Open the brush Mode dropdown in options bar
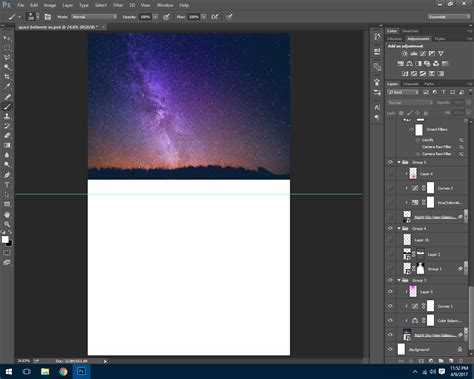This screenshot has width=474, height=379. 94,17
